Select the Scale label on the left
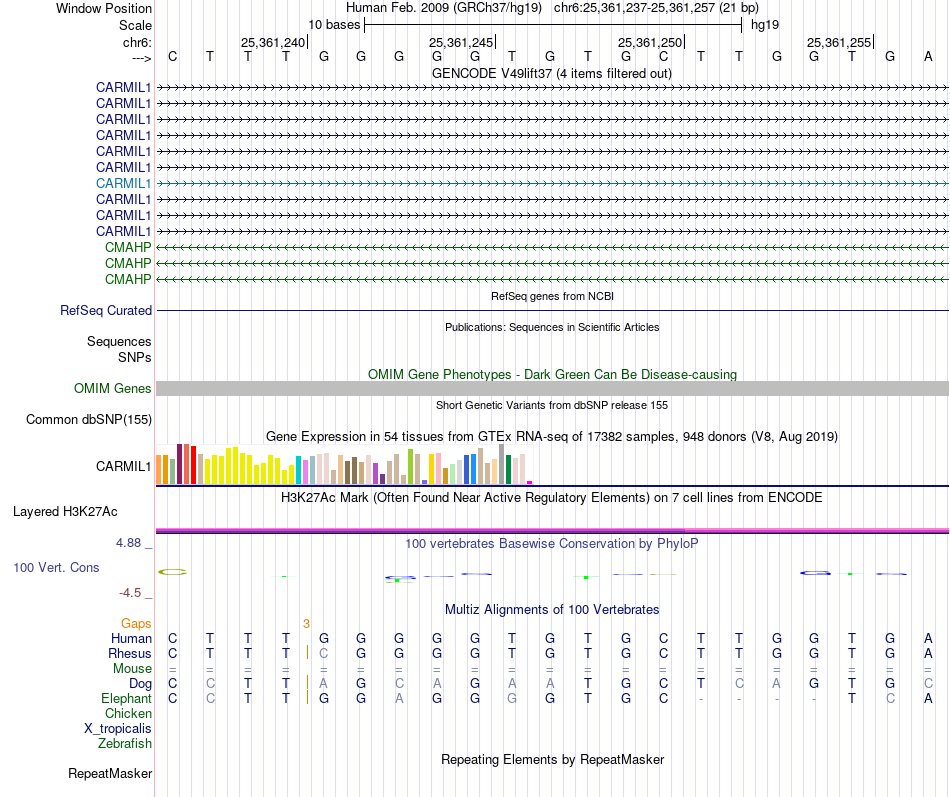This screenshot has width=950, height=797. point(135,25)
